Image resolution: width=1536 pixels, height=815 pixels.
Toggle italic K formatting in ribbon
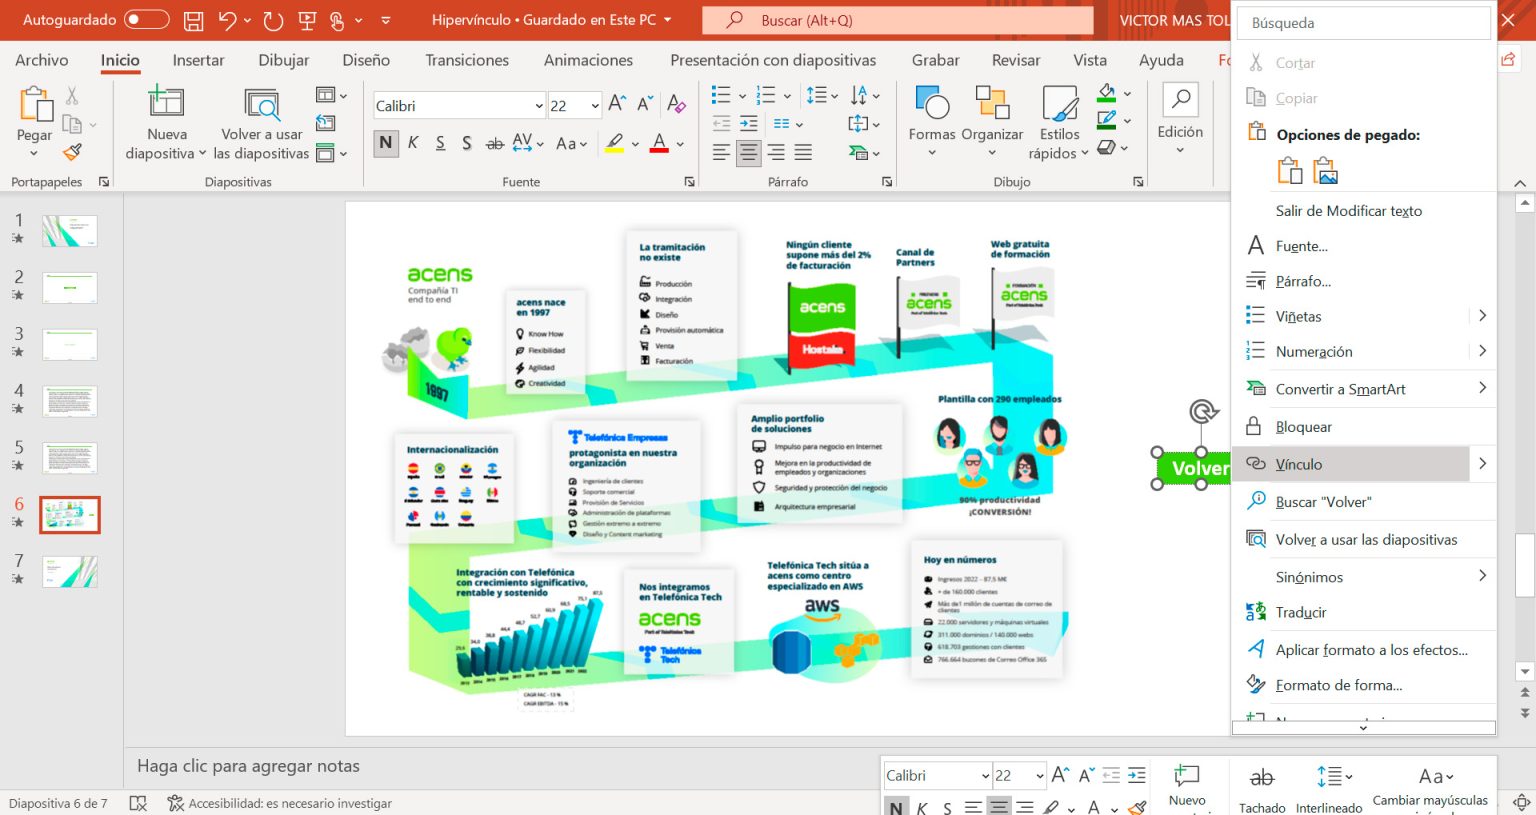coord(413,143)
